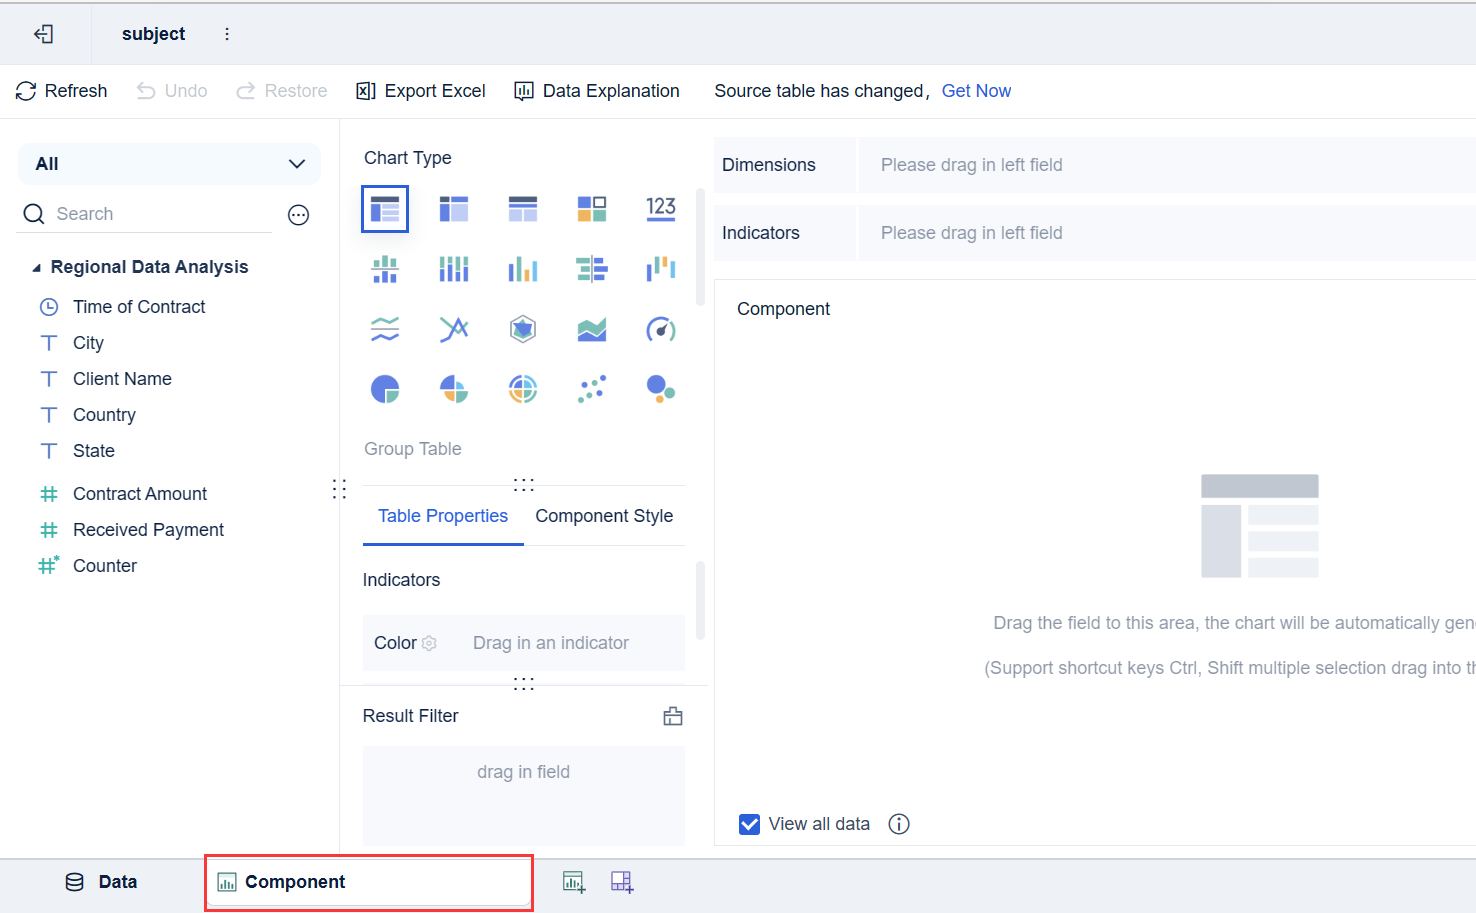Screen dimensions: 1476x913
Task: Select the scatter plot chart icon
Action: (592, 389)
